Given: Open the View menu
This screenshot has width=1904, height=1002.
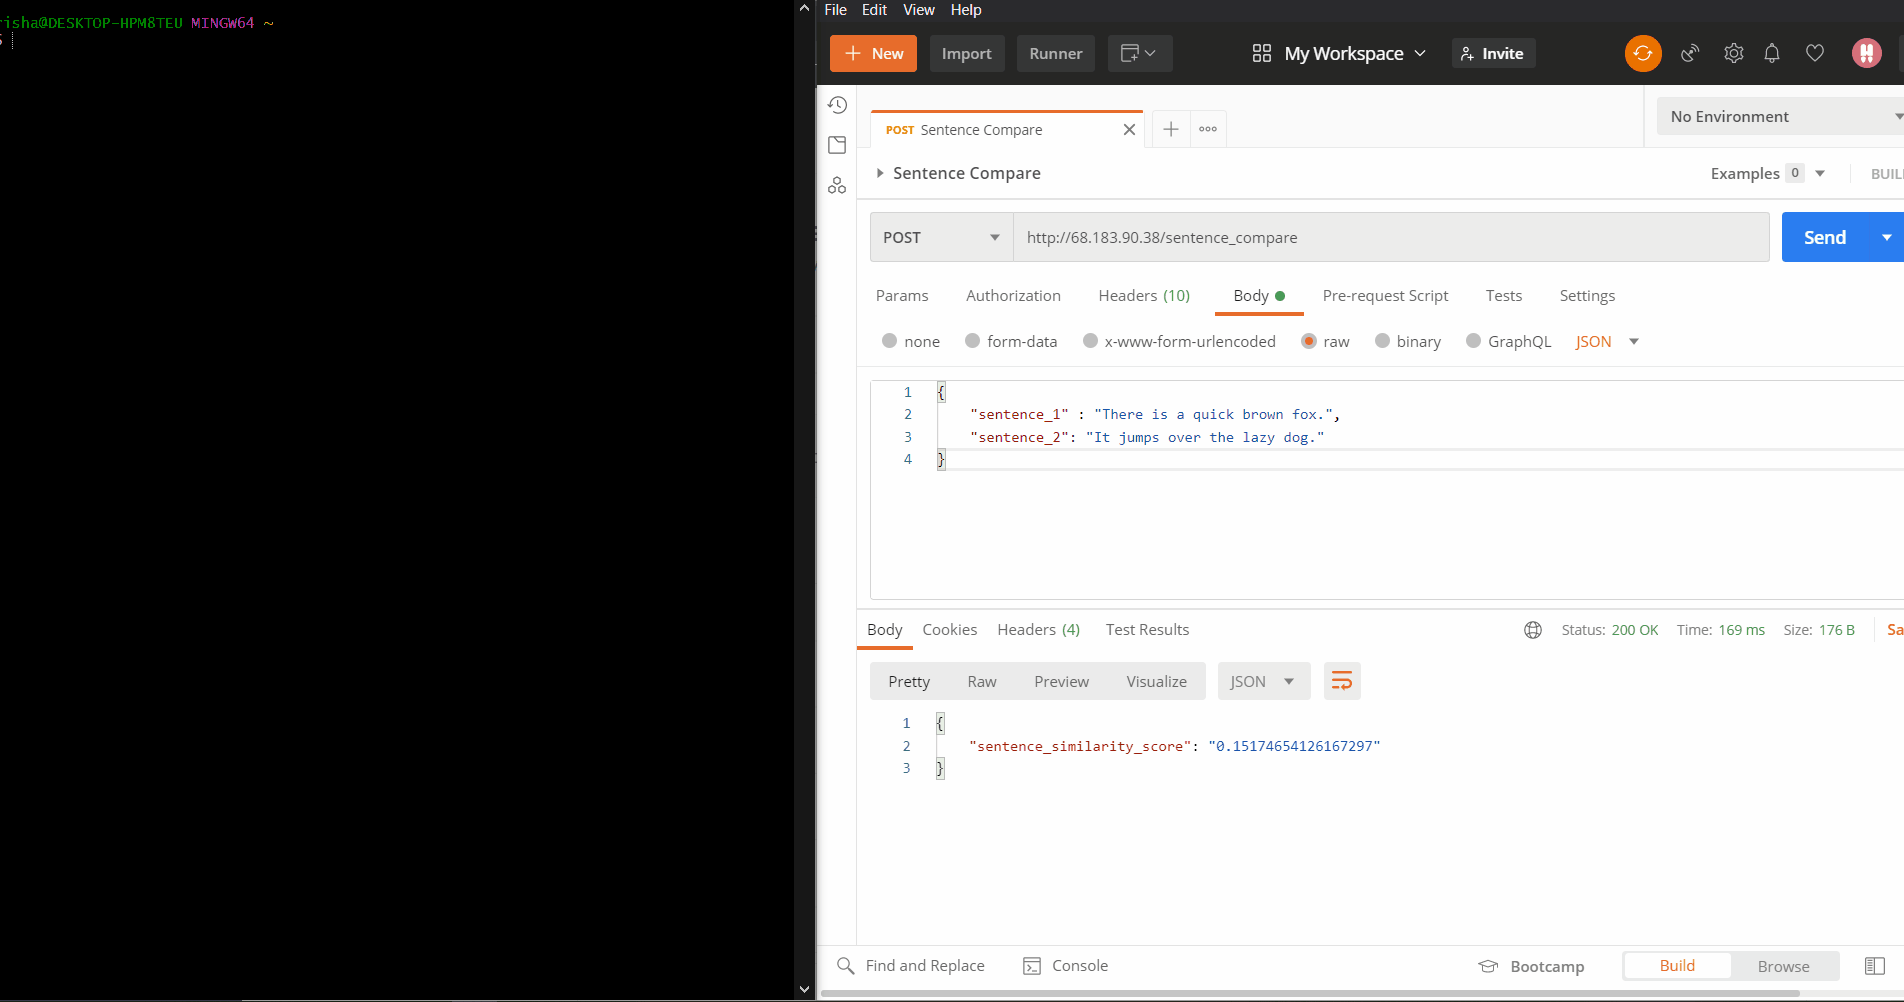Looking at the screenshot, I should click(x=918, y=10).
